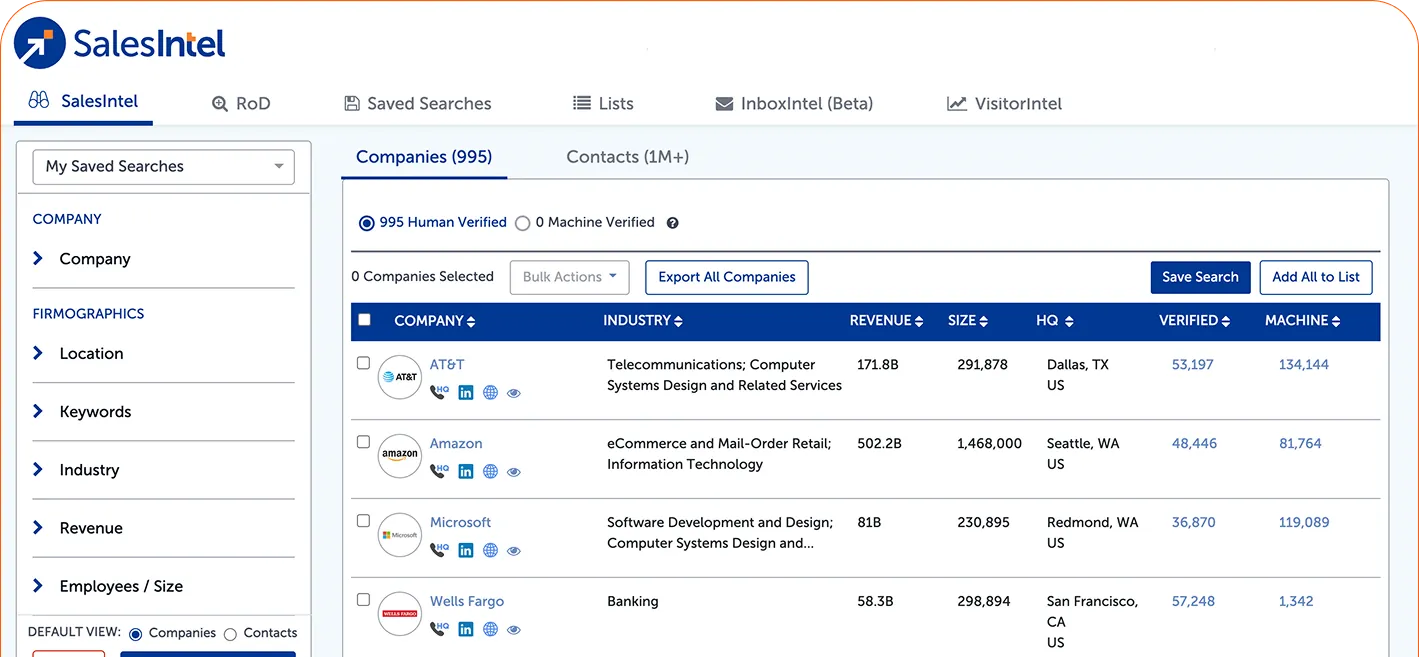Screen dimensions: 1419x657
Task: Open VisitorIntel chart section
Action: (1003, 103)
